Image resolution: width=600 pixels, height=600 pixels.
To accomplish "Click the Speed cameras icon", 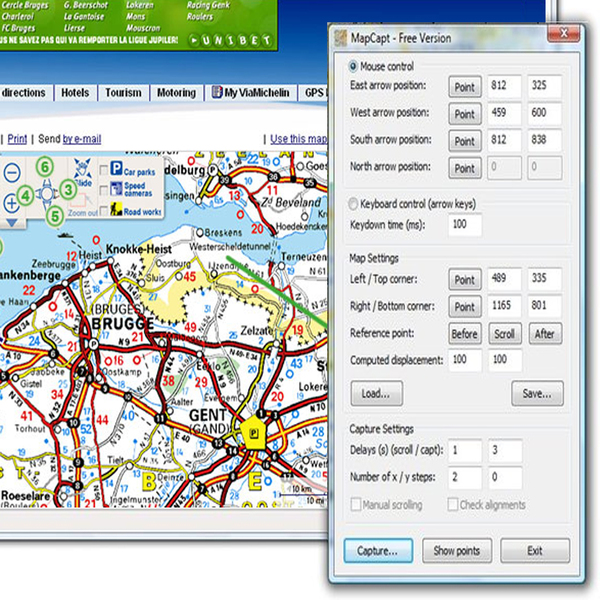I will tap(116, 189).
